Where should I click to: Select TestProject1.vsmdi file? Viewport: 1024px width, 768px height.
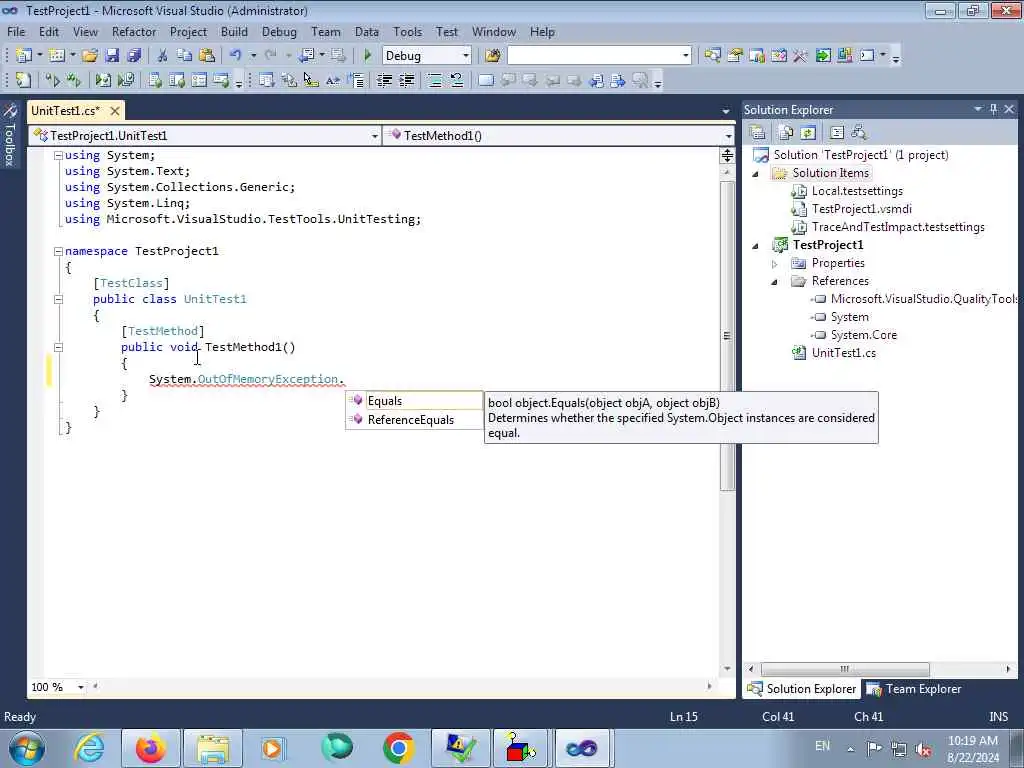(861, 210)
